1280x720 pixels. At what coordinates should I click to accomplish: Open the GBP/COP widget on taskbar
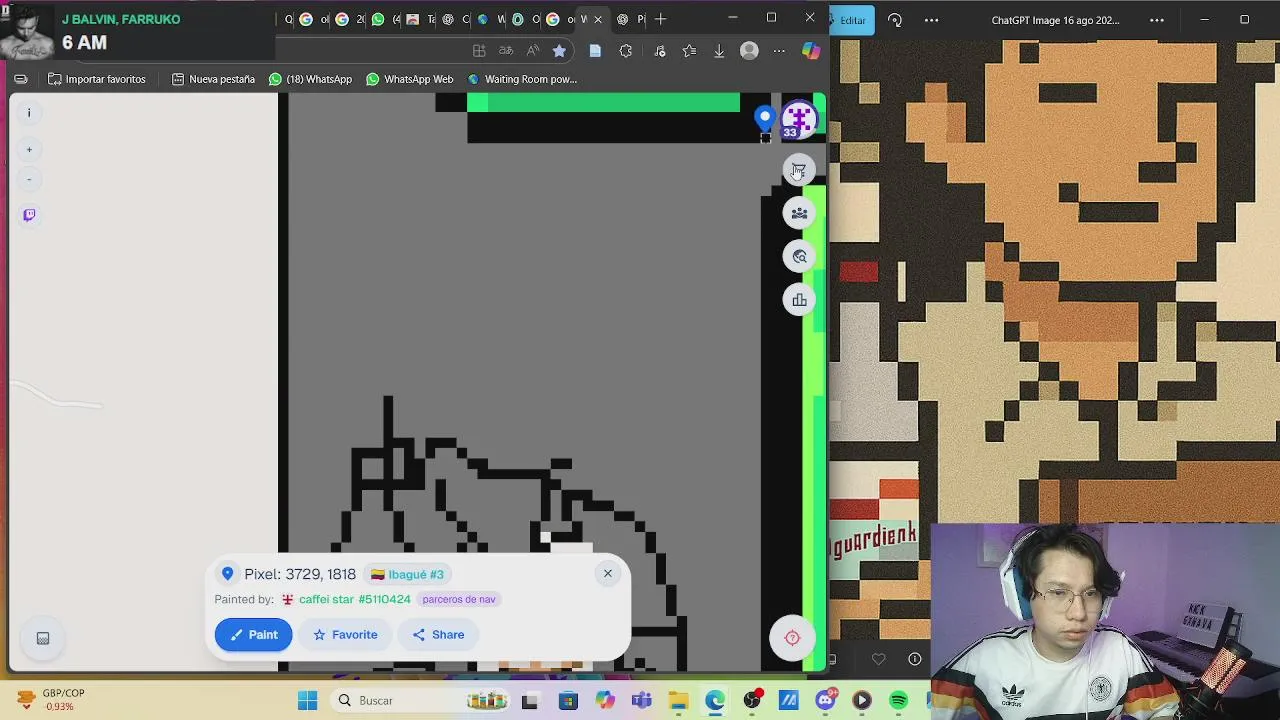pos(52,700)
